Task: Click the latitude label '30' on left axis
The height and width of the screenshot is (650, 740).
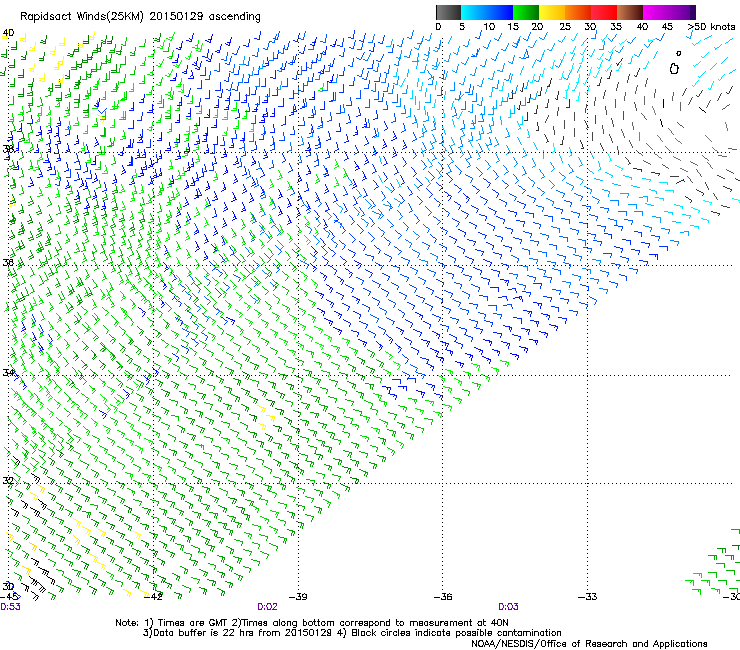Action: (x=8, y=586)
